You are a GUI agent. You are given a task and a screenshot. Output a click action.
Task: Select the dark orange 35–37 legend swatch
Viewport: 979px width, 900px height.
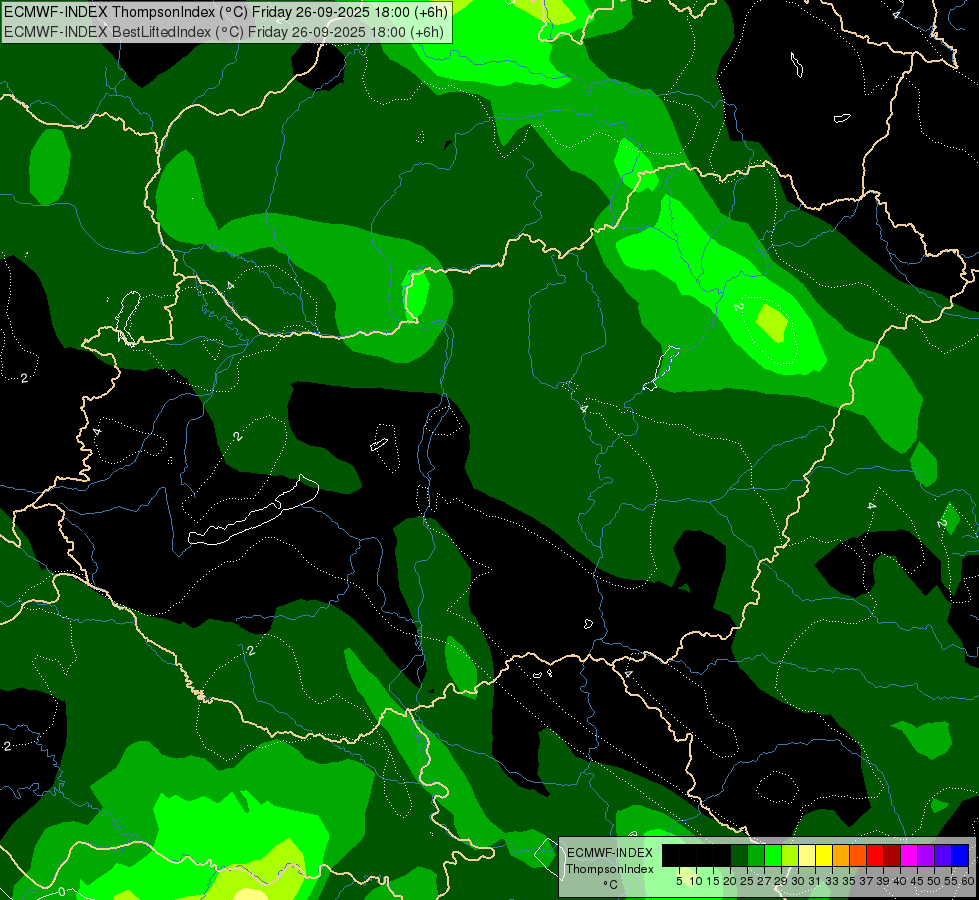click(x=858, y=855)
